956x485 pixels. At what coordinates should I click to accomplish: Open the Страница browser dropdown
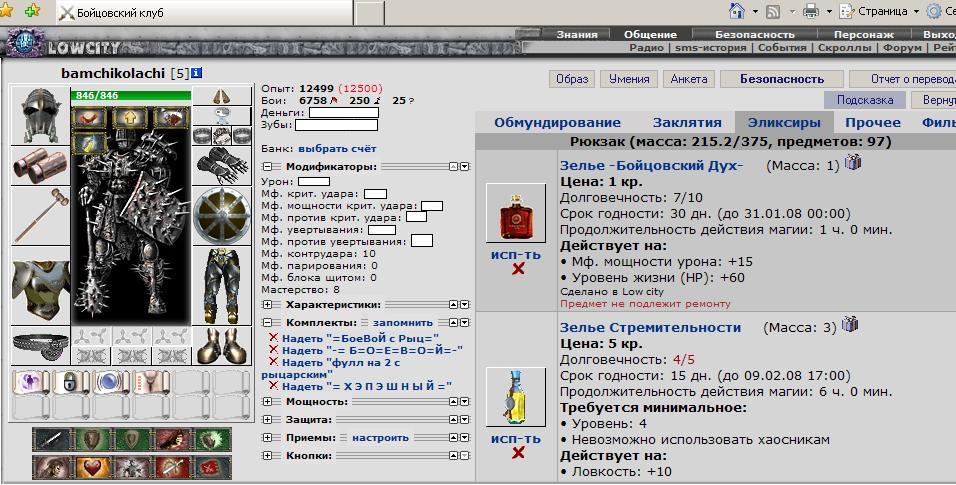tap(880, 11)
